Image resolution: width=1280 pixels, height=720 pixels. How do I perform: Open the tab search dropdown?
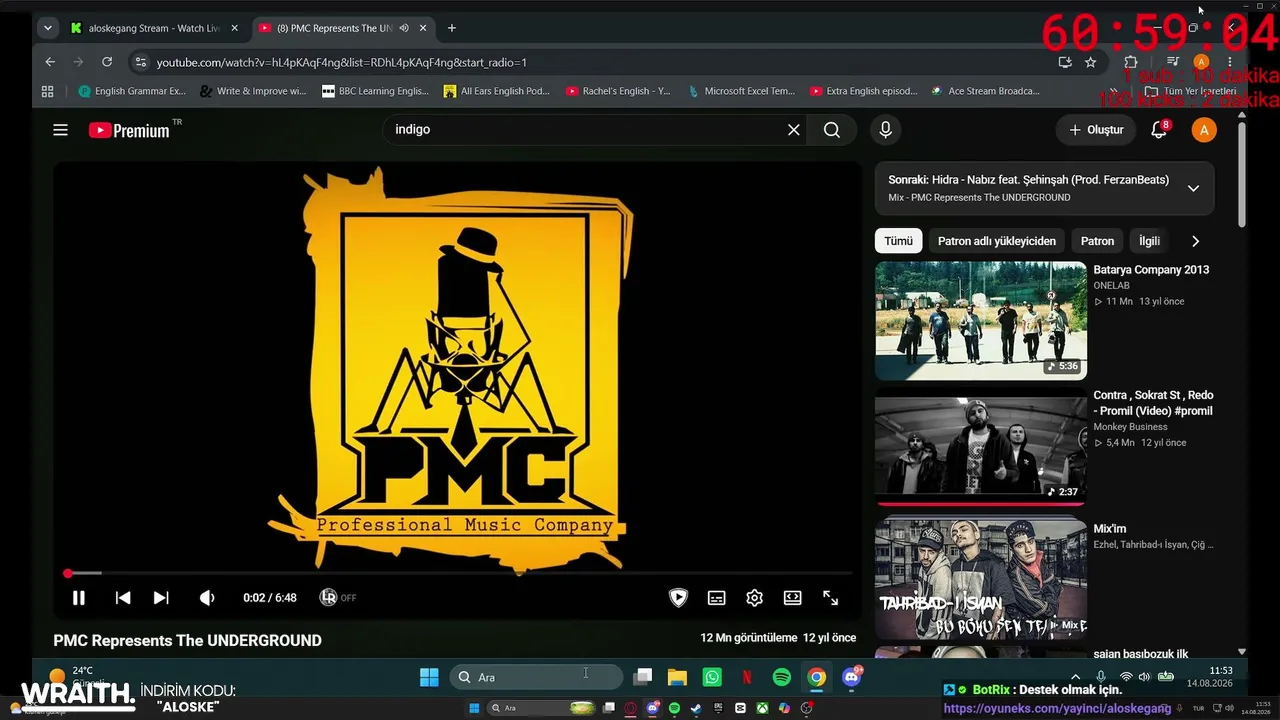[47, 28]
